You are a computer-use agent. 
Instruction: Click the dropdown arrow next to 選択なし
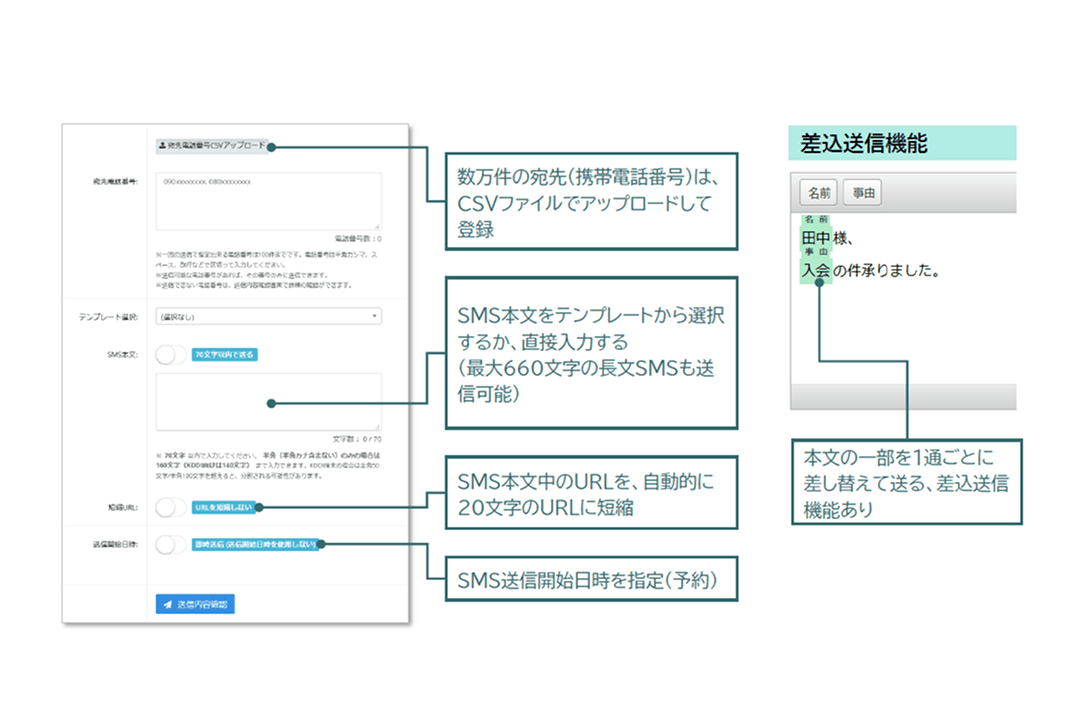tap(377, 315)
